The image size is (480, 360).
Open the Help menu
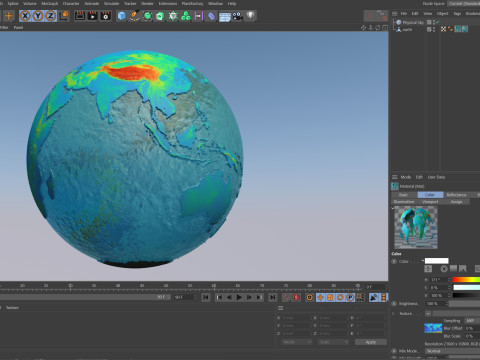pyautogui.click(x=232, y=3)
